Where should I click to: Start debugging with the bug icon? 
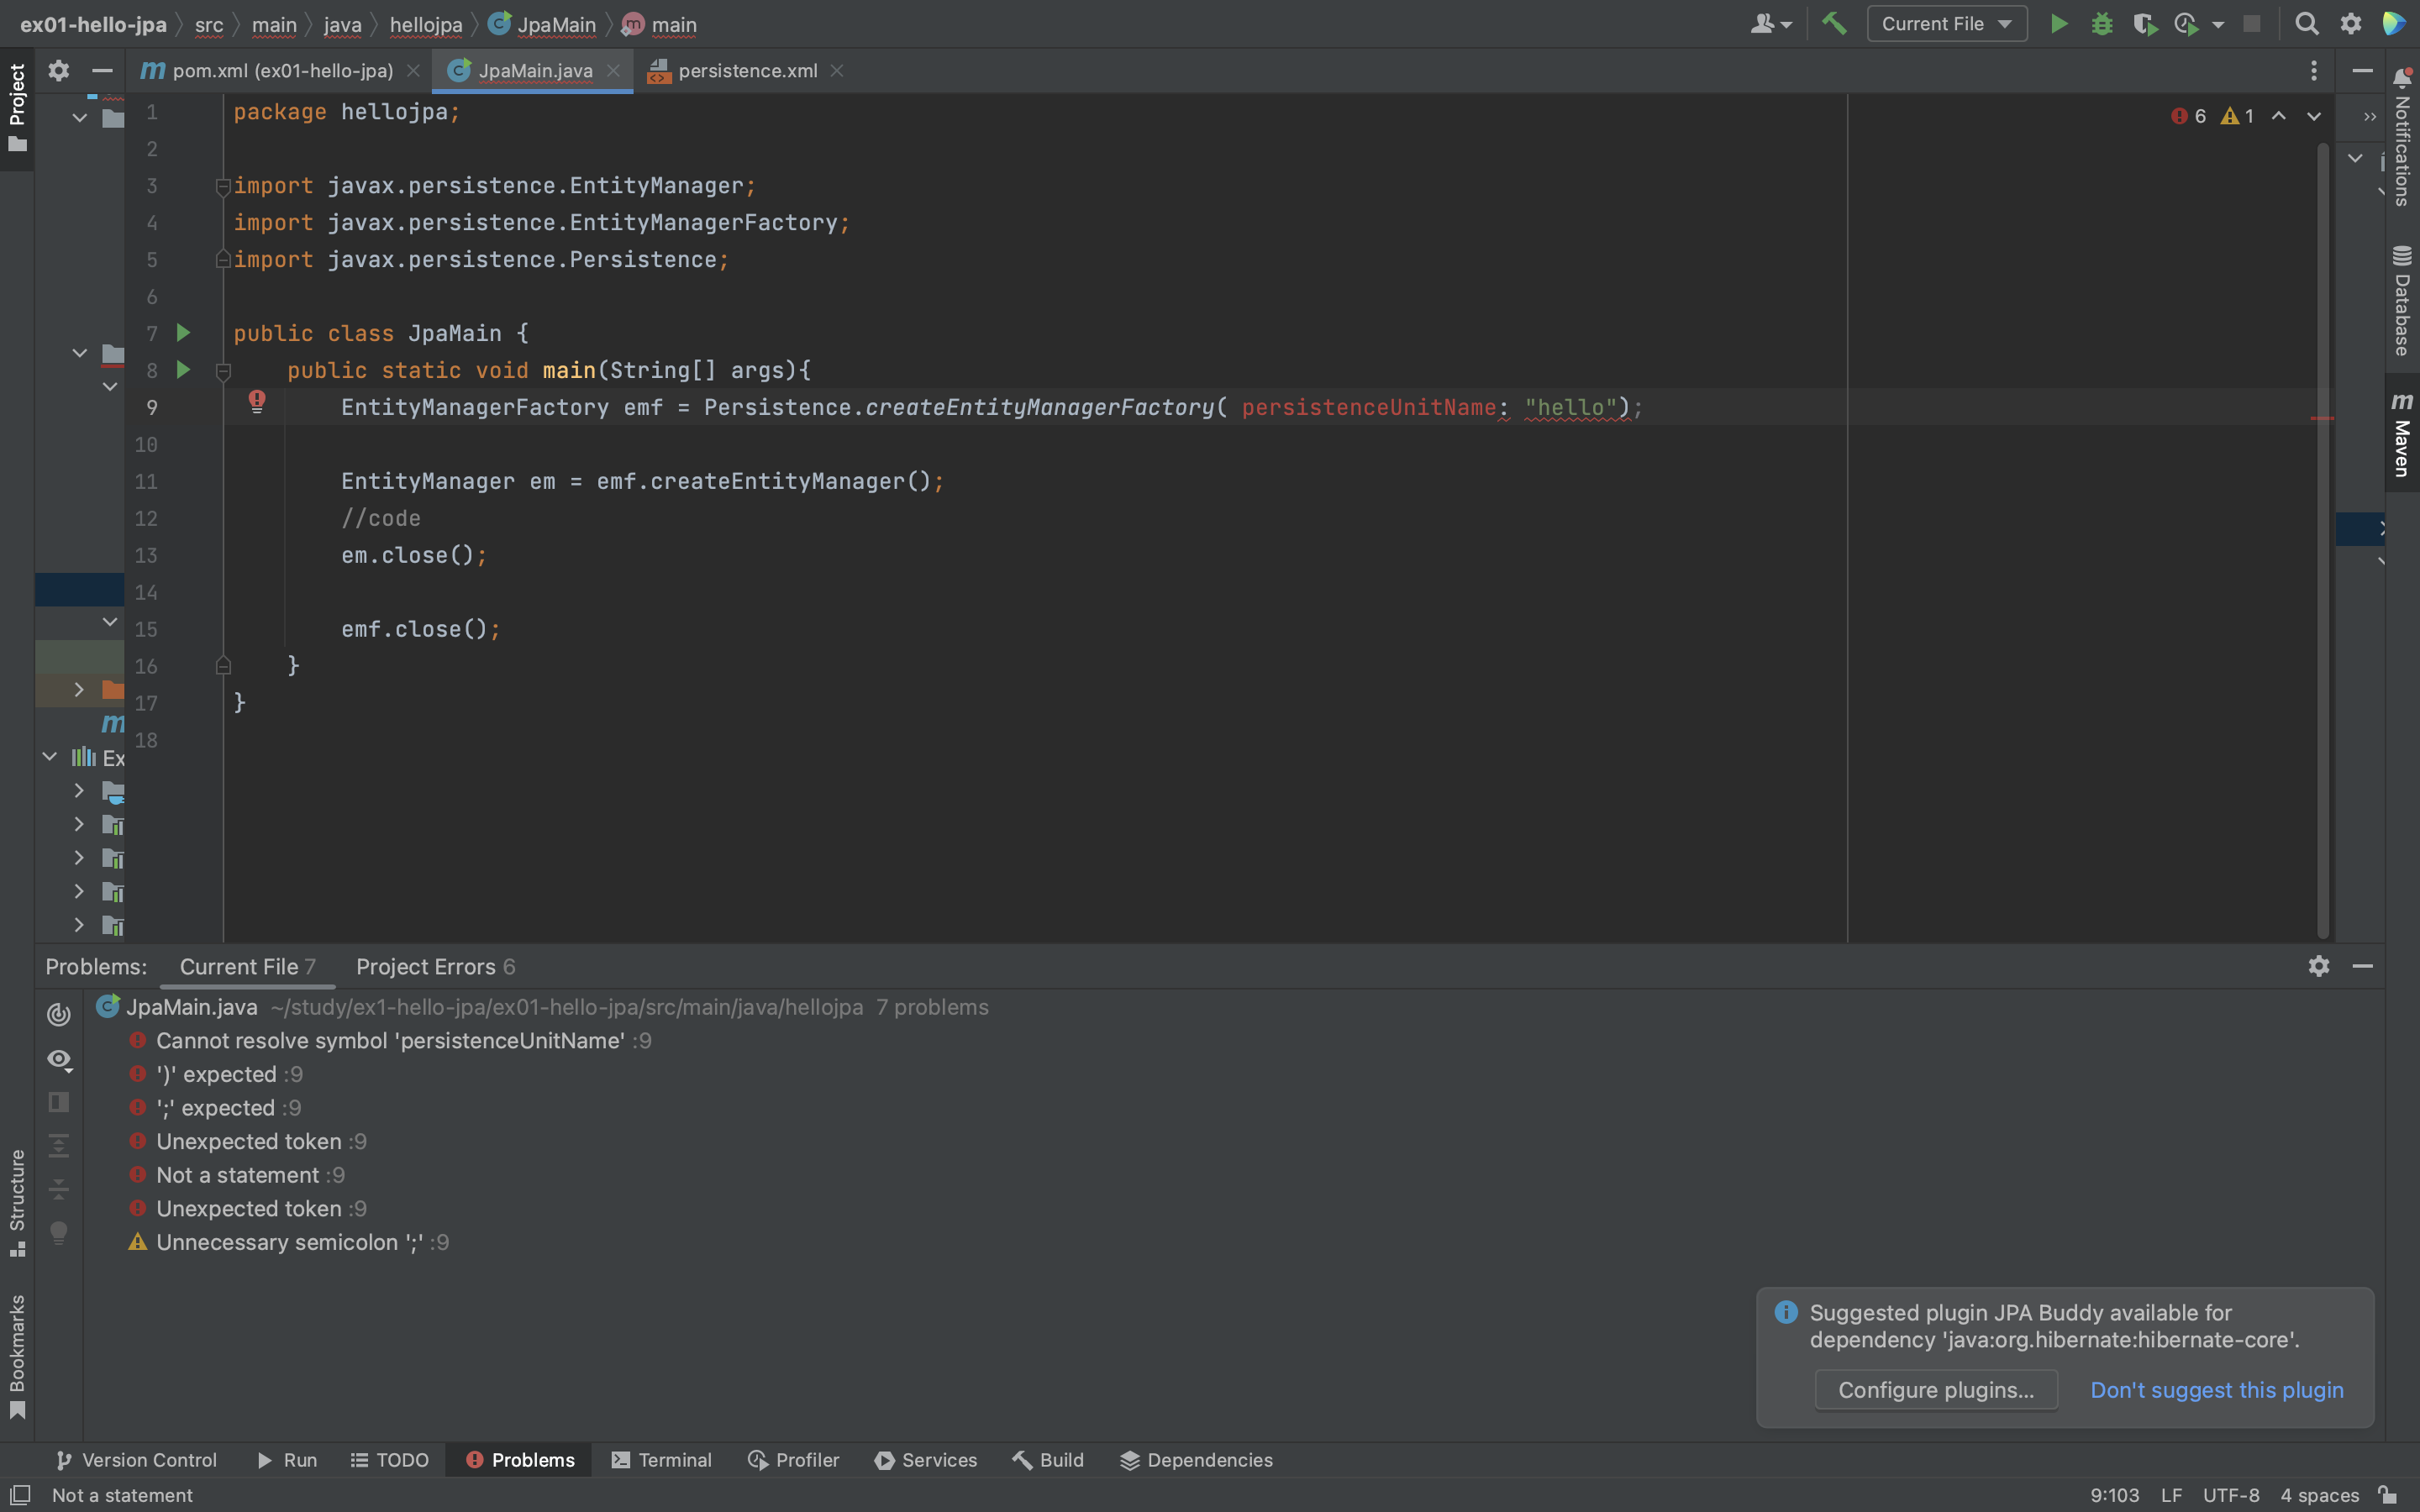(x=2101, y=24)
